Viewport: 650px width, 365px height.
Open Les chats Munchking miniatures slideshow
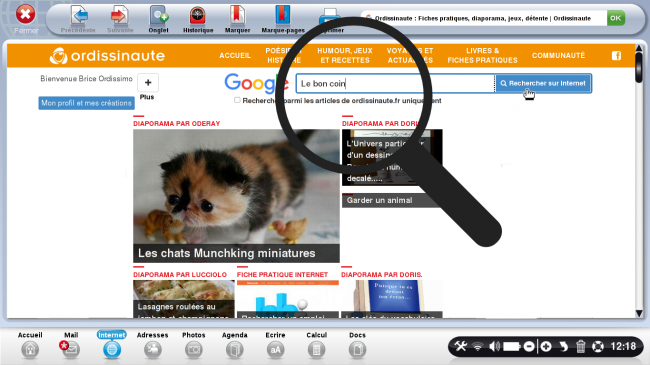[x=236, y=196]
